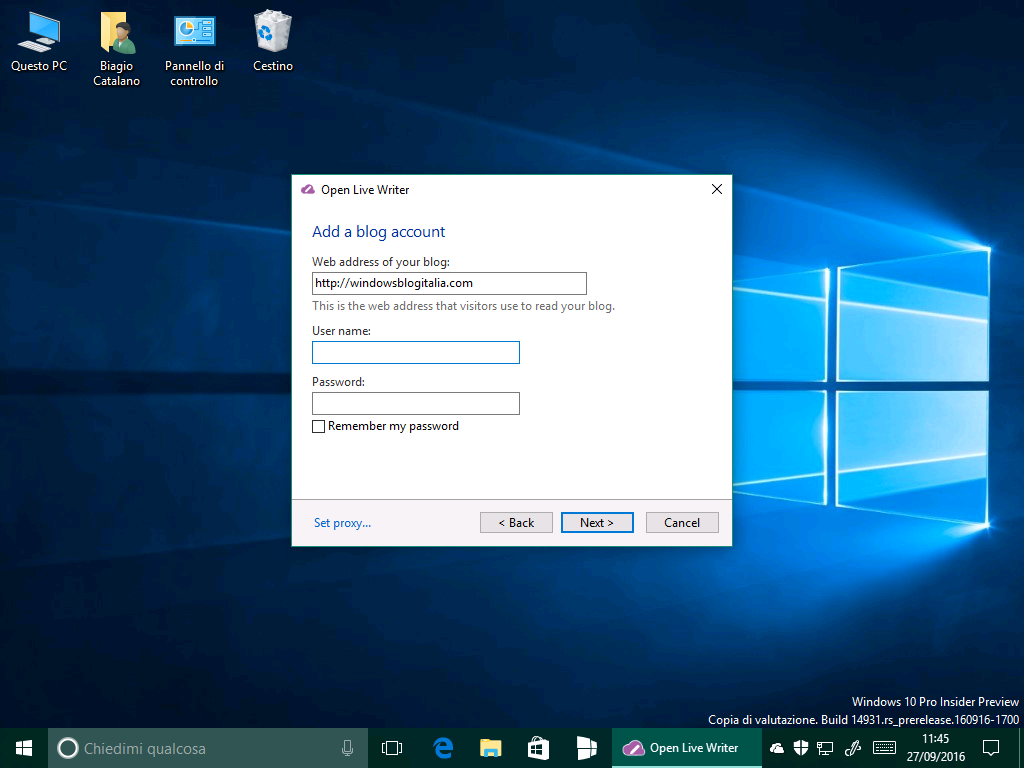Select the Pannello di controllo desktop icon
This screenshot has width=1024, height=768.
[194, 49]
